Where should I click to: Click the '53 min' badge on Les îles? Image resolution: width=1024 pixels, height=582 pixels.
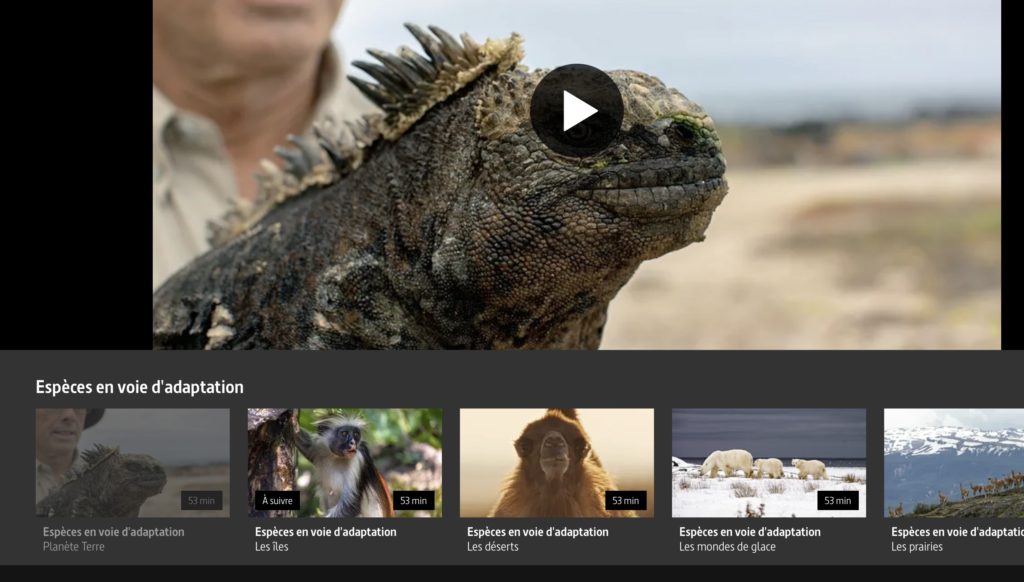[413, 500]
